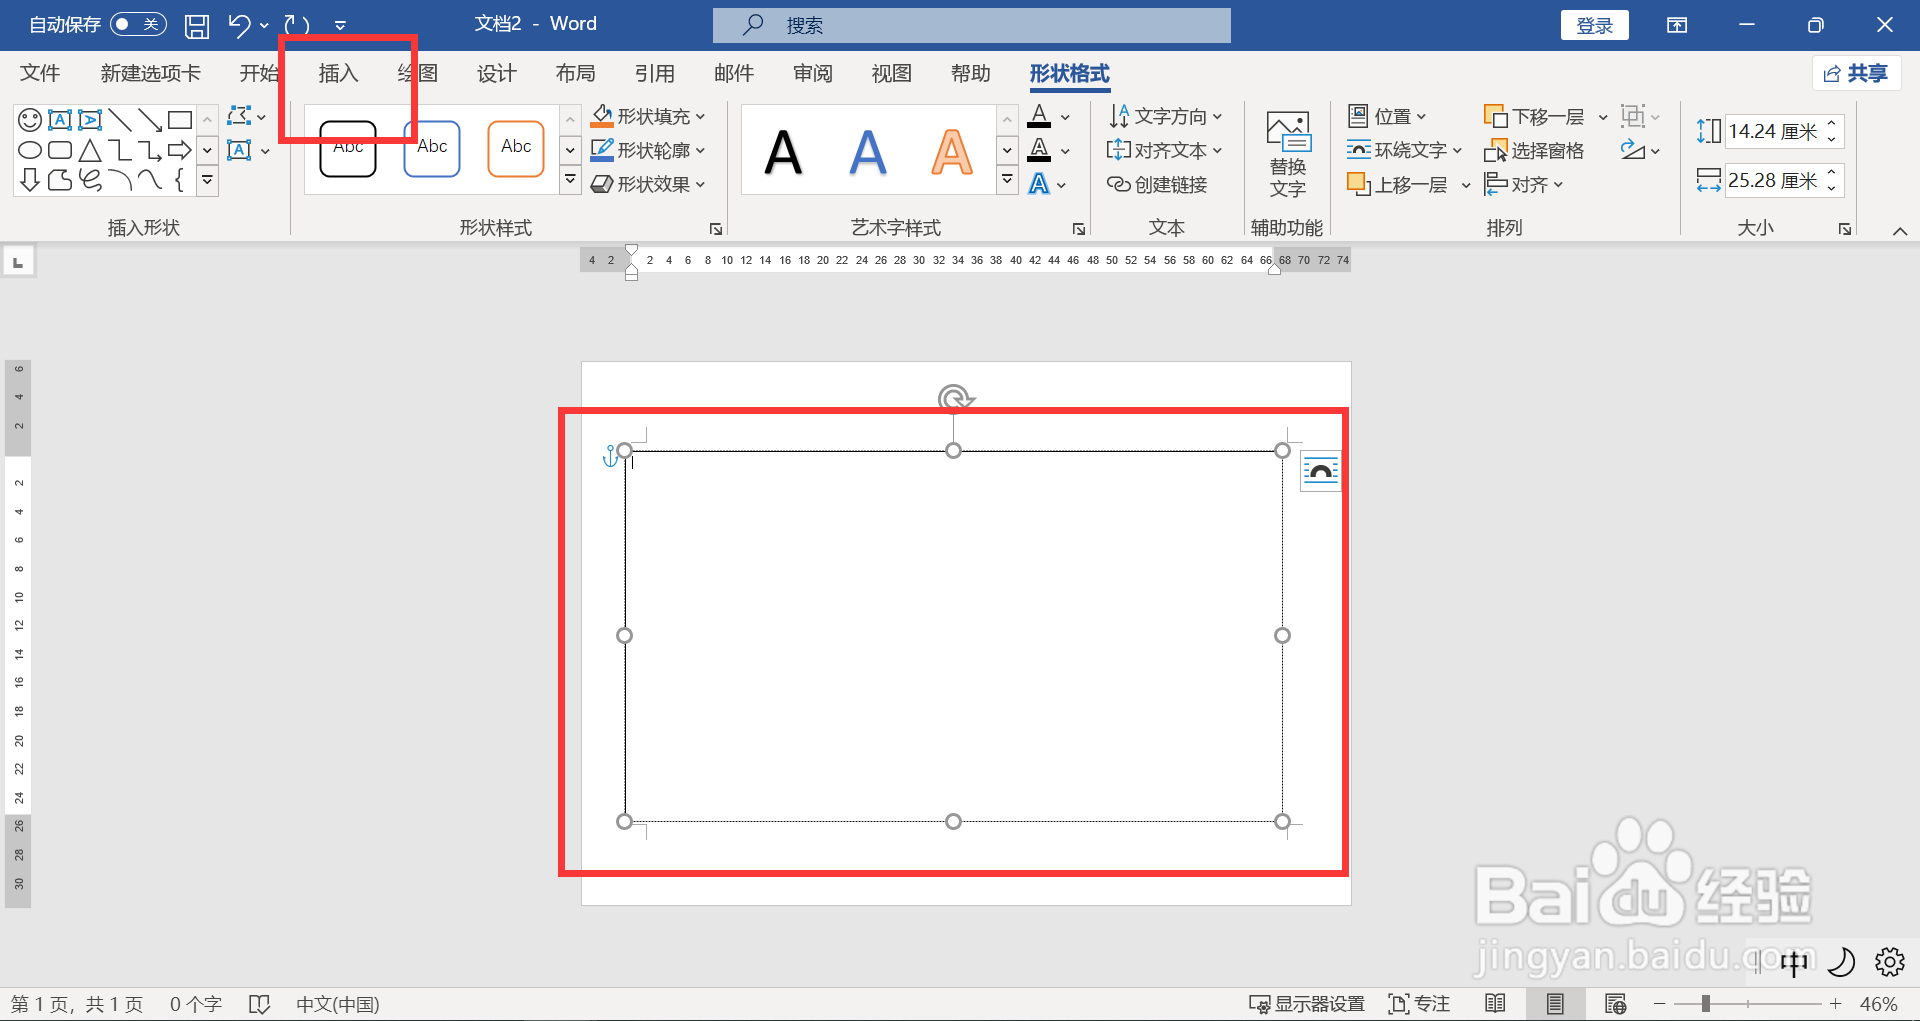This screenshot has width=1920, height=1021.
Task: Select the right arrow shape
Action: [x=180, y=150]
